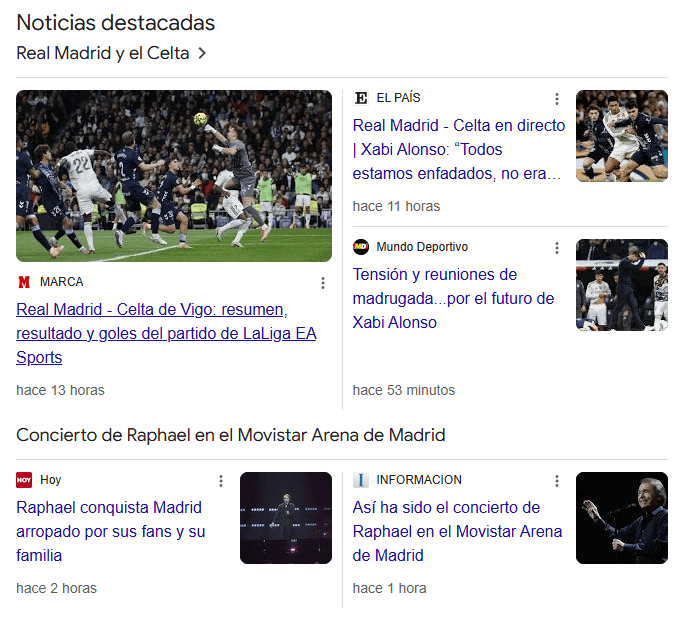Click the Hoy newspaper logo icon
This screenshot has width=695, height=623.
(24, 480)
